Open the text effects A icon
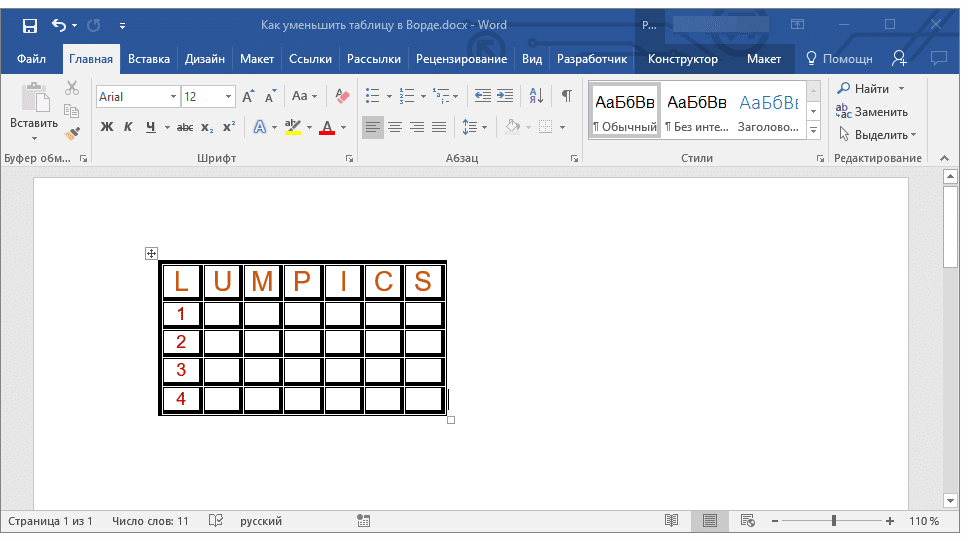This screenshot has width=968, height=541. 260,127
